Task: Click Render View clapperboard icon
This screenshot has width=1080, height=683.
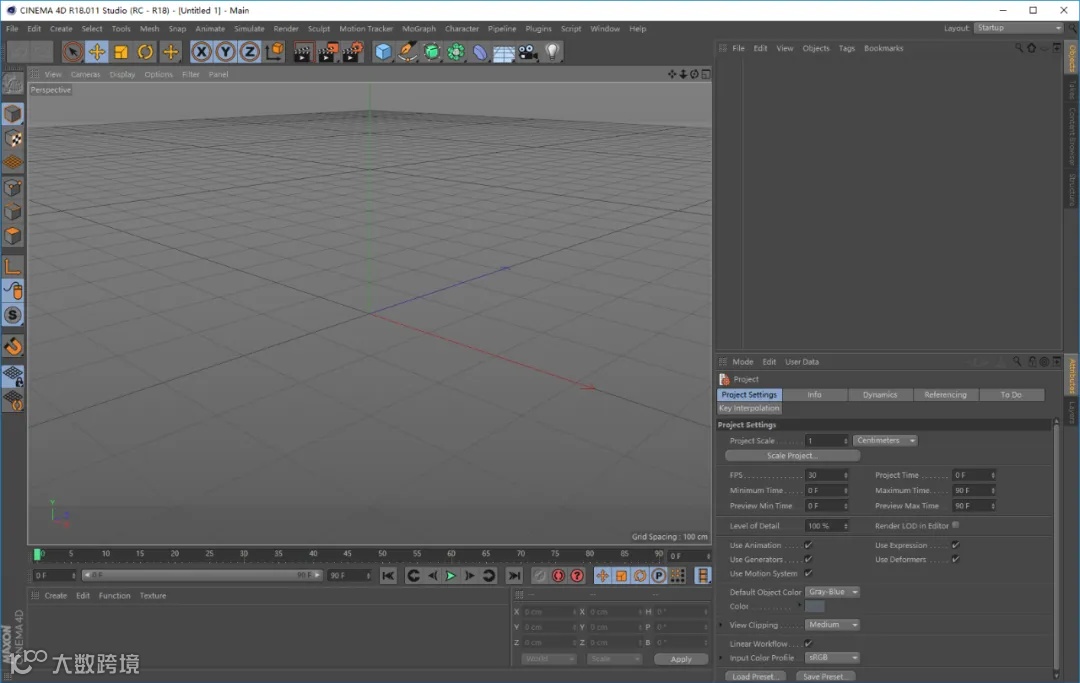Action: point(302,52)
